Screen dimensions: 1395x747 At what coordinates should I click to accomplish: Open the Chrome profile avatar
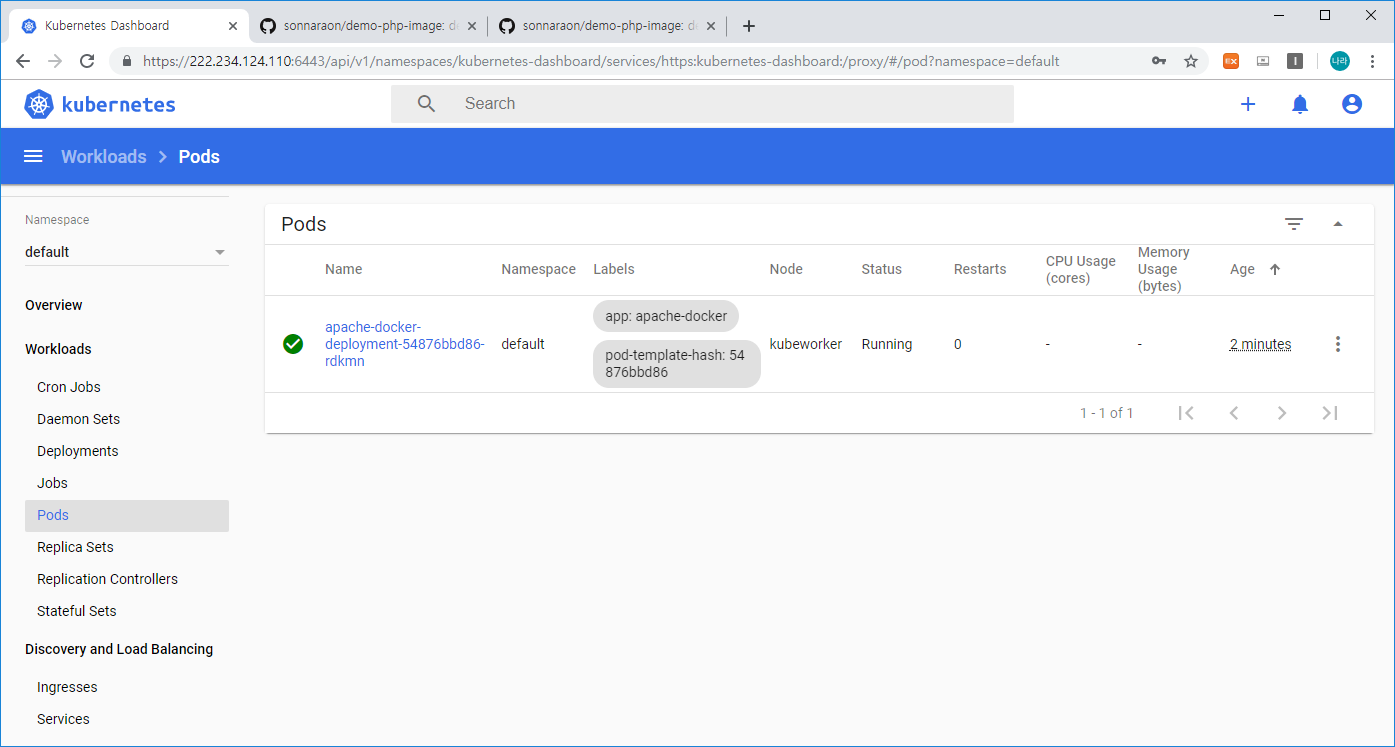click(1339, 61)
